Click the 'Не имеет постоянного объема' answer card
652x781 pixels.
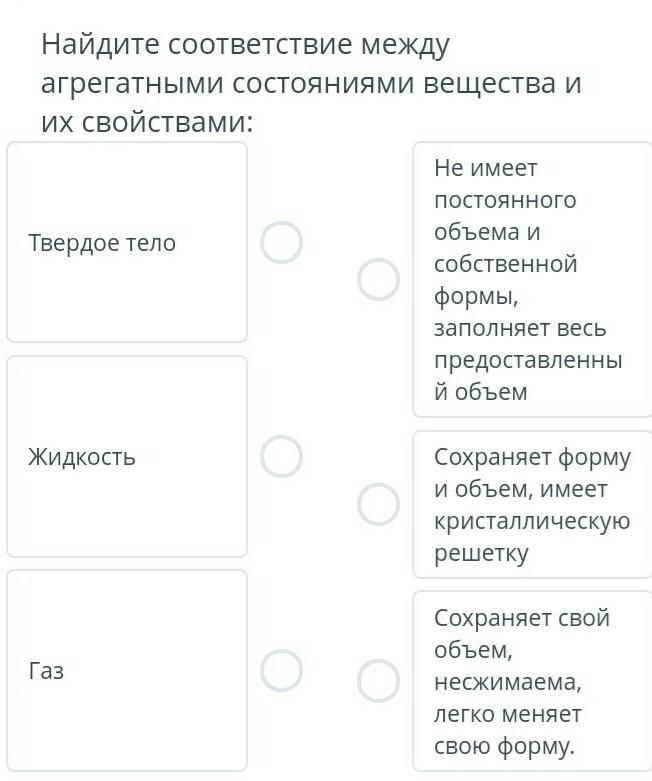coord(532,279)
